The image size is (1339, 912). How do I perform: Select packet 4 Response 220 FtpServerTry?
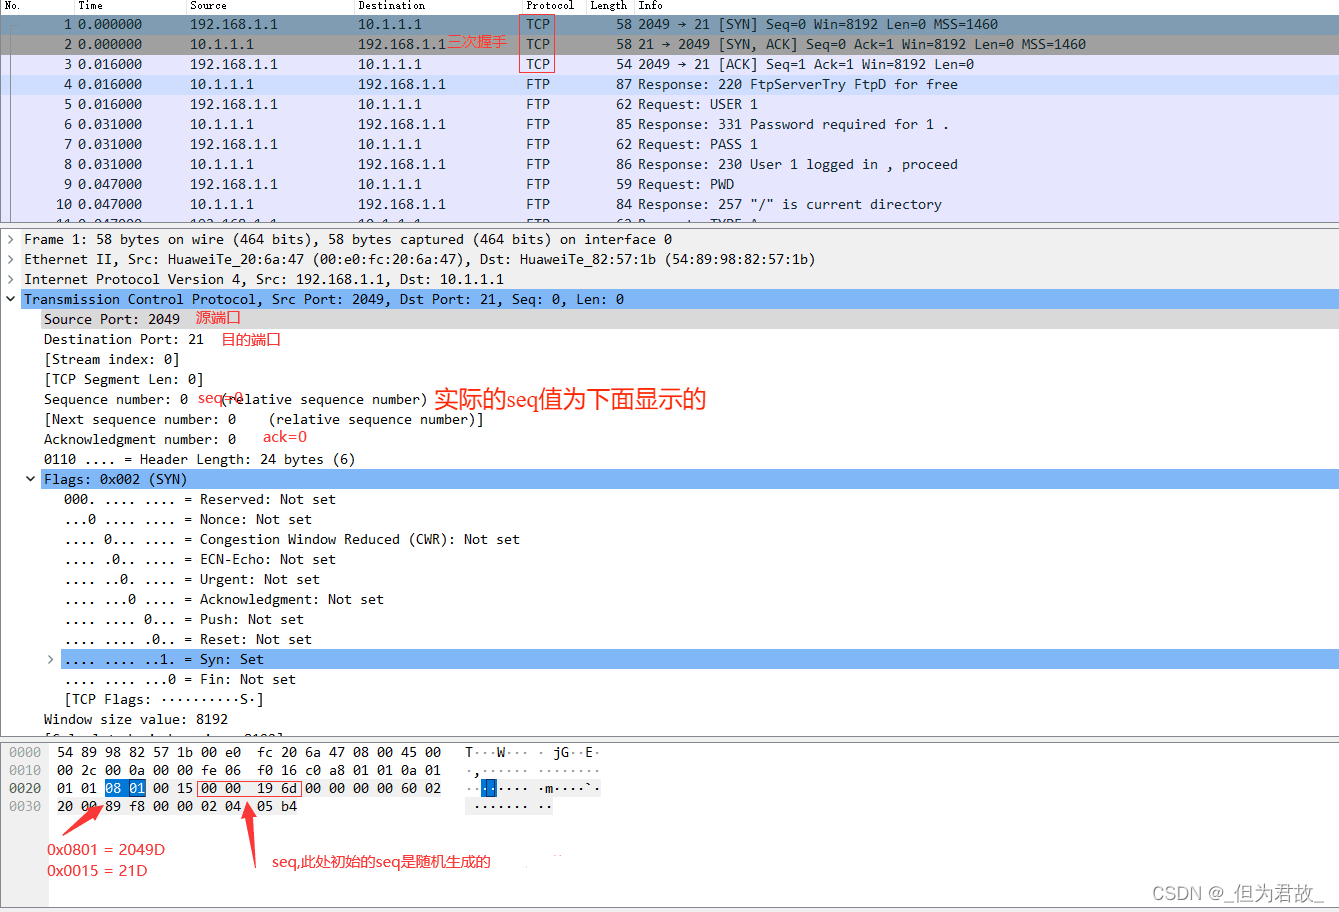669,84
